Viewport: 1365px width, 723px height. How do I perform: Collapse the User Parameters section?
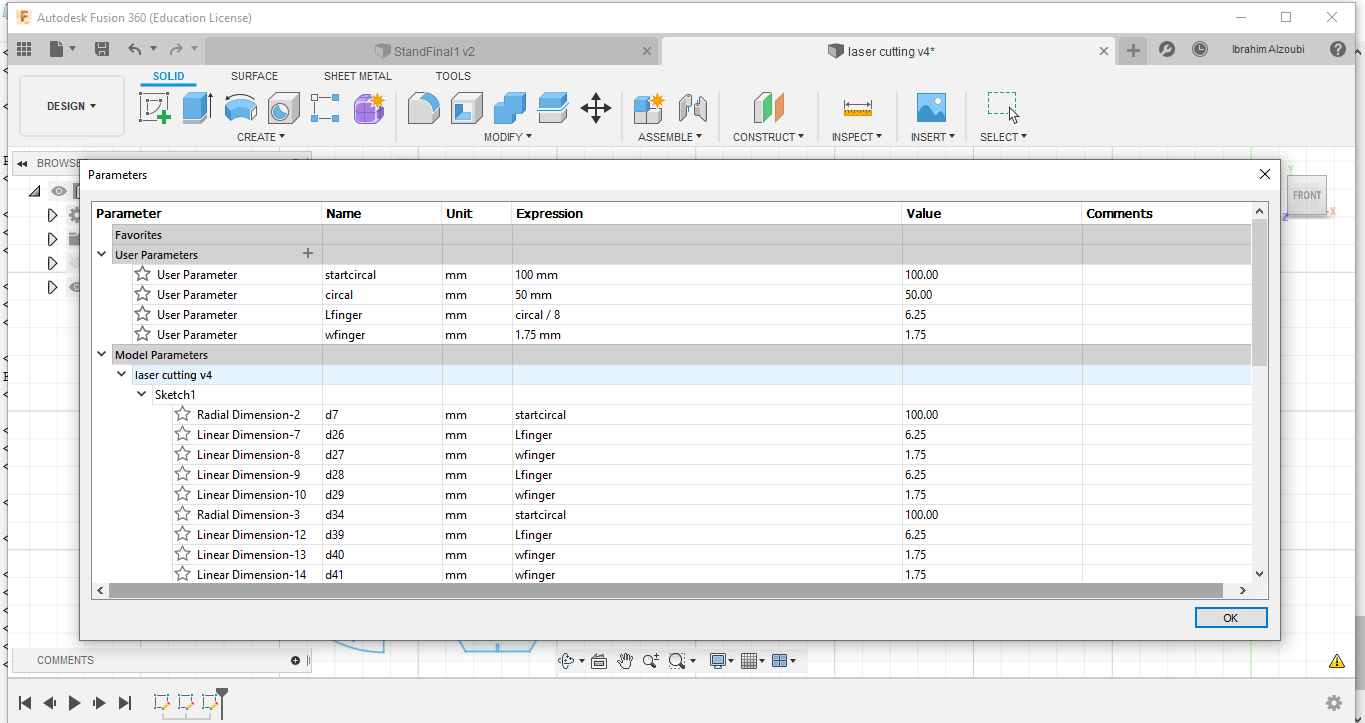(x=102, y=254)
